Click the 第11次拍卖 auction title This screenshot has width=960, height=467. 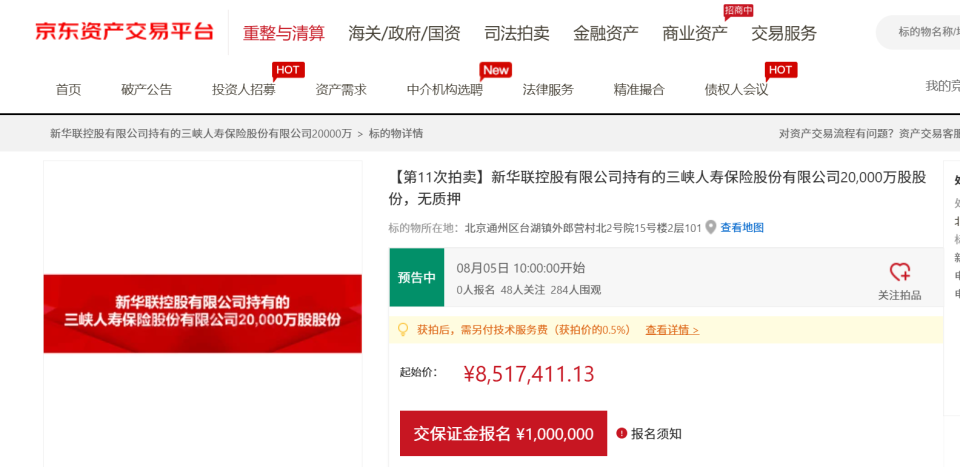point(658,188)
